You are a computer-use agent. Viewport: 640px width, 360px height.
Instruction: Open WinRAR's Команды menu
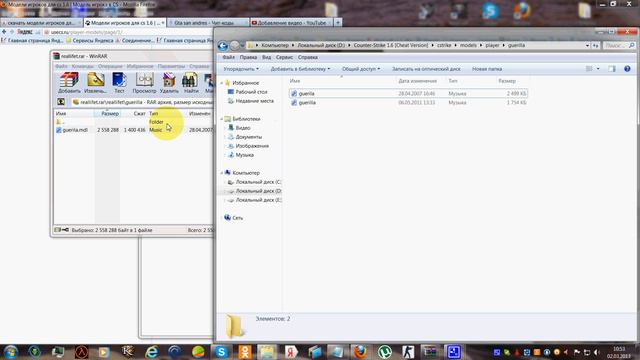click(x=82, y=66)
